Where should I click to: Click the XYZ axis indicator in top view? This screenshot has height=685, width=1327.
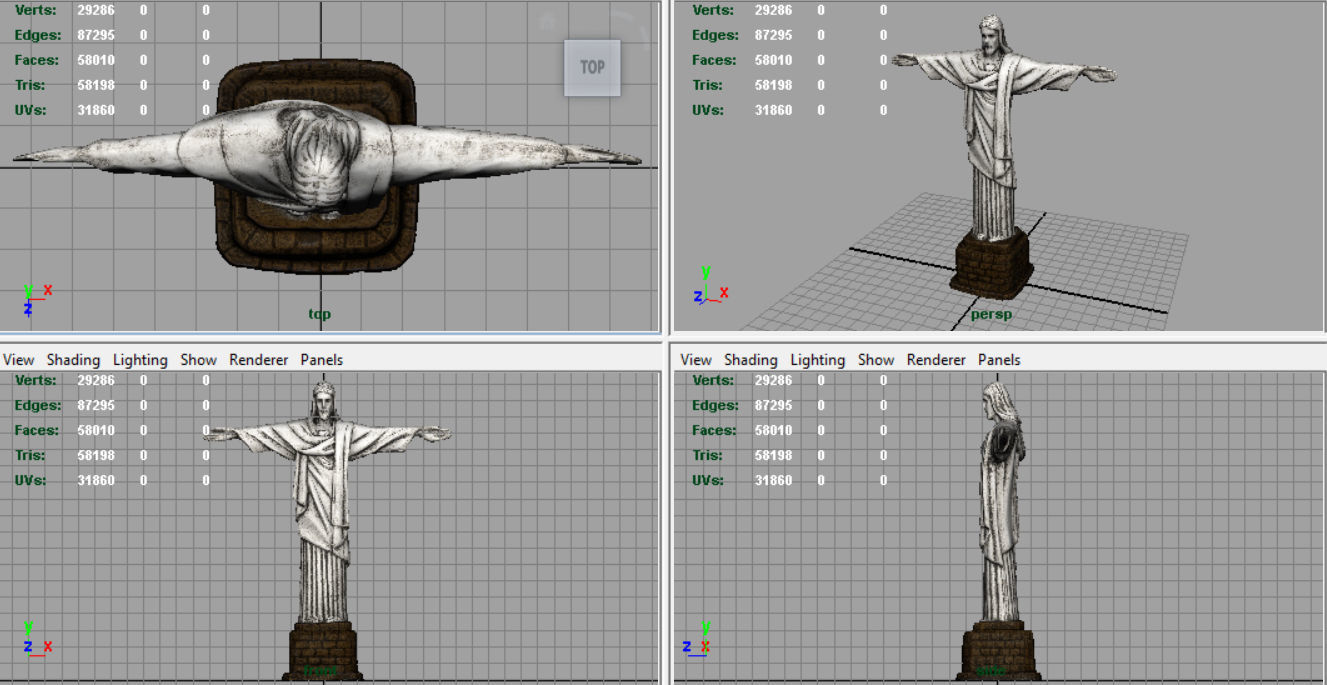(x=36, y=299)
